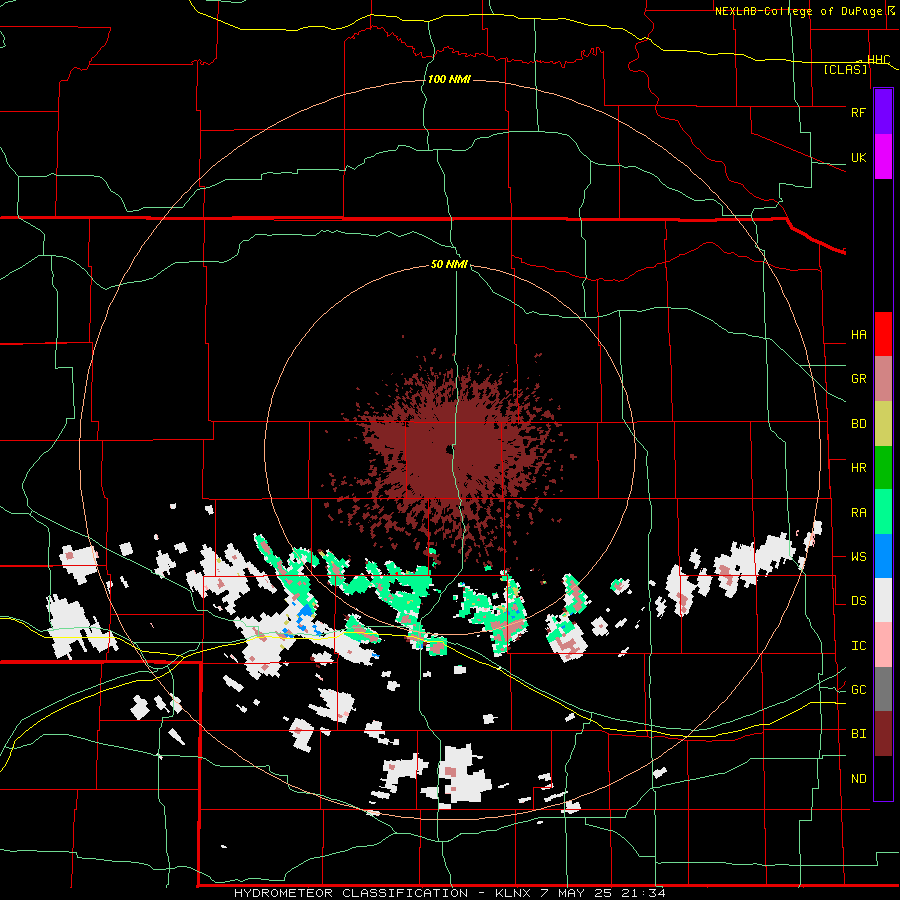Click the UK magenta legend swatch
Image resolution: width=900 pixels, height=900 pixels.
tap(883, 157)
